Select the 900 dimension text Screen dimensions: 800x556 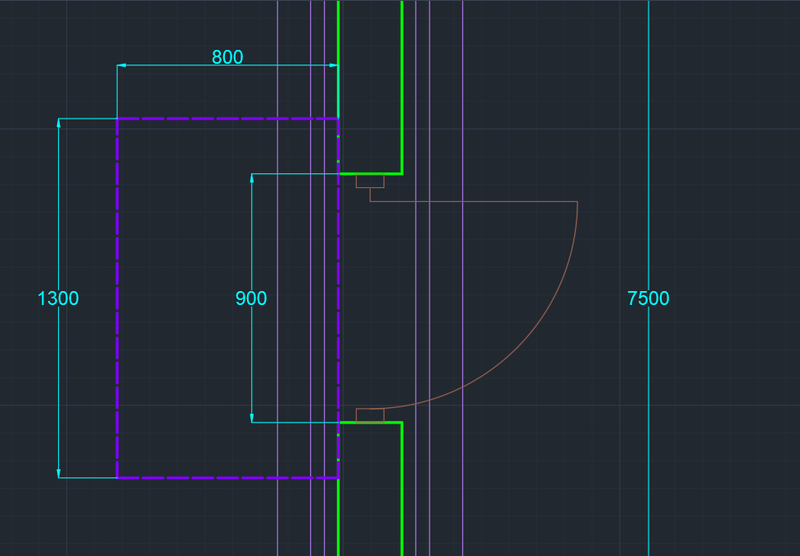(251, 298)
